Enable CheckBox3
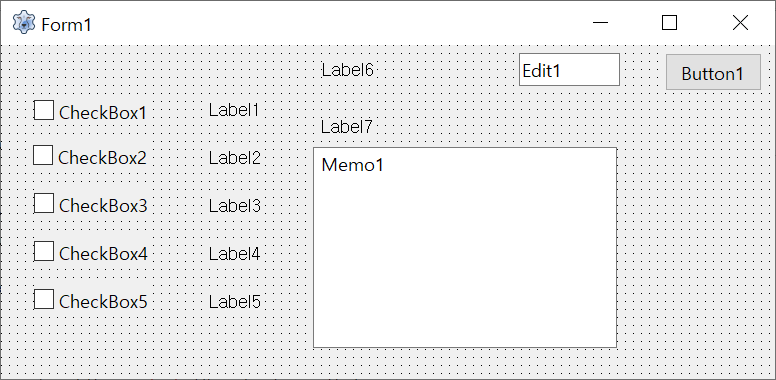The height and width of the screenshot is (380, 776). [x=44, y=203]
